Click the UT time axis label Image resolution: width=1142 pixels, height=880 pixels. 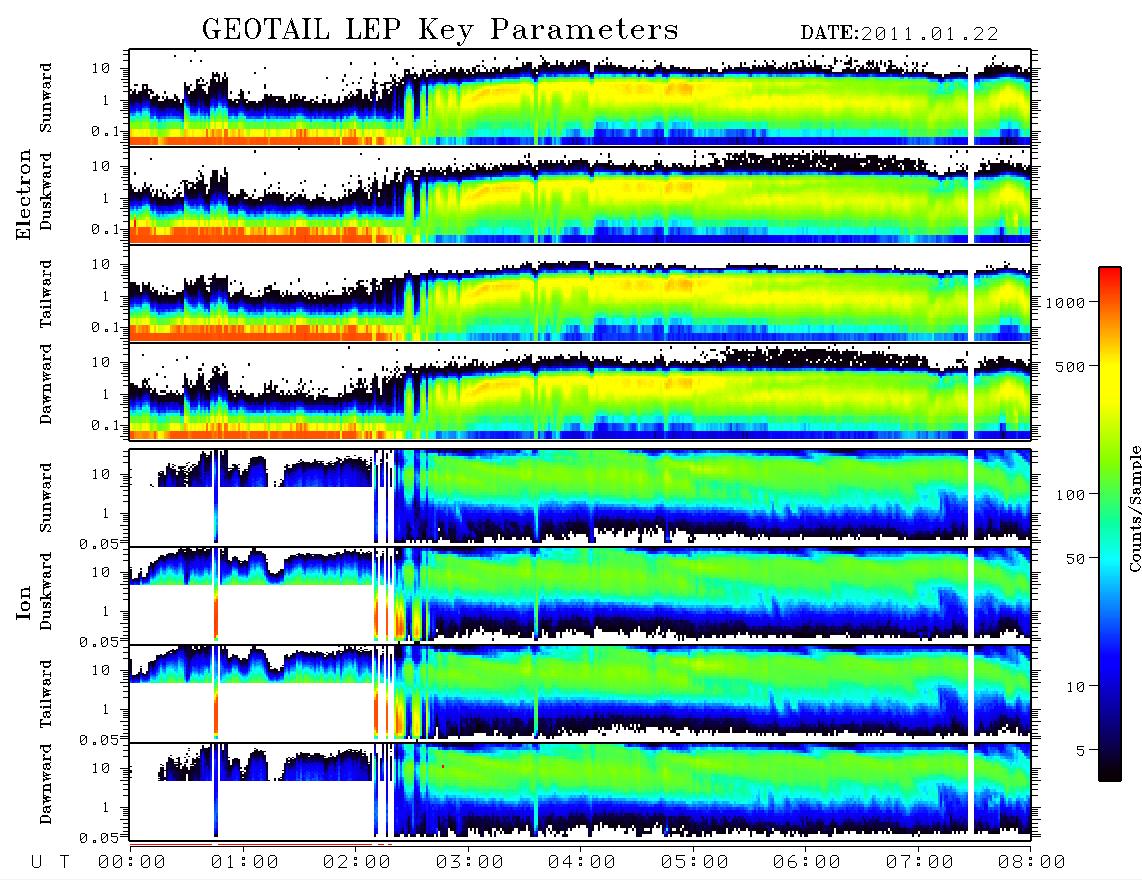[50, 862]
